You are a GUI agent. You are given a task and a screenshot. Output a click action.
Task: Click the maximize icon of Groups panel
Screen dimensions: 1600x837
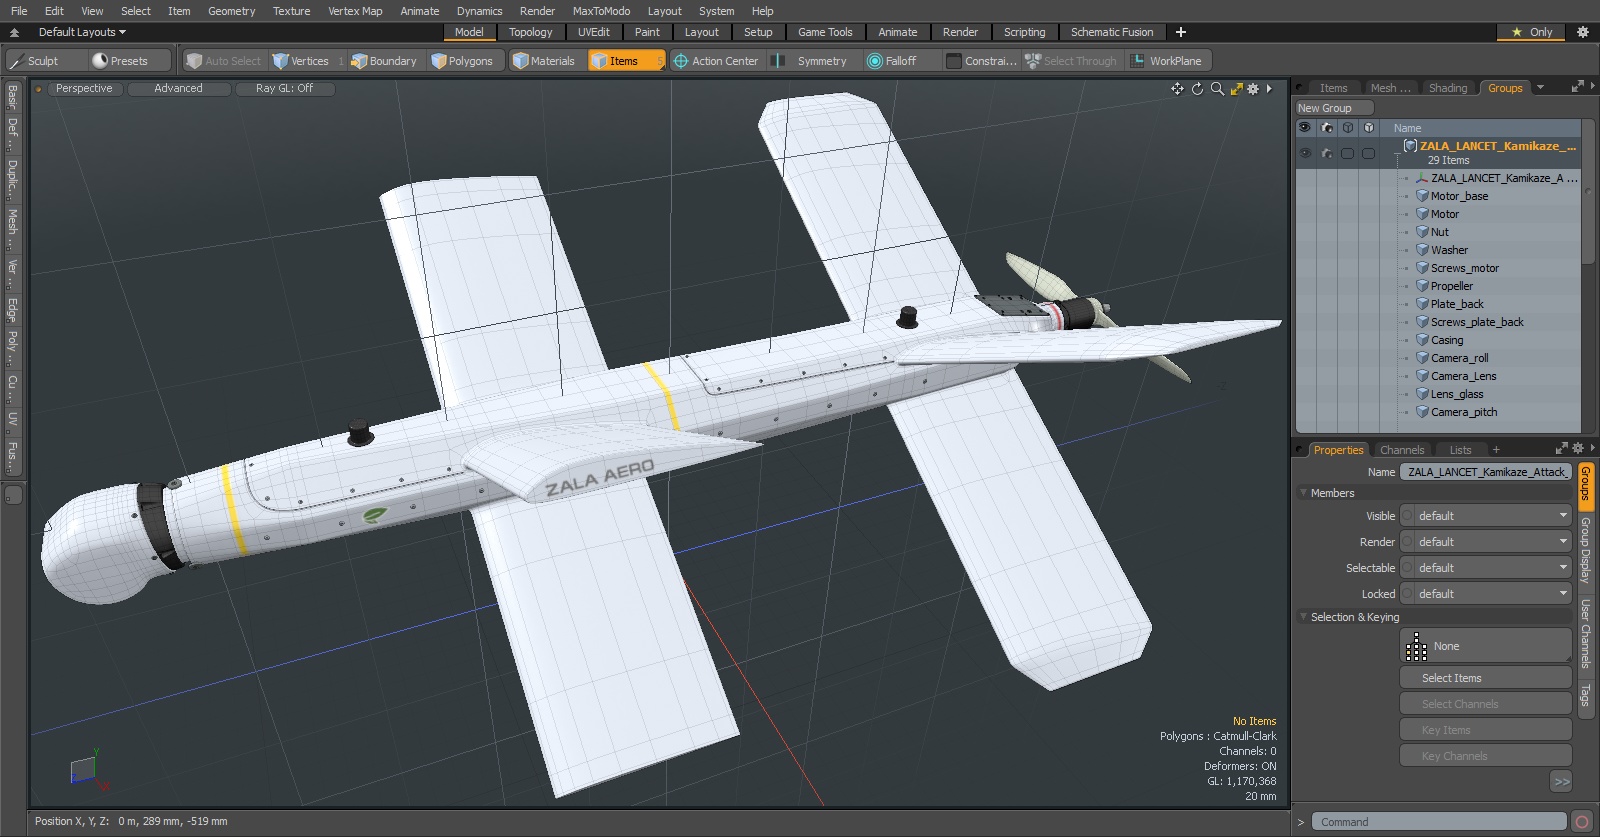[x=1578, y=87]
